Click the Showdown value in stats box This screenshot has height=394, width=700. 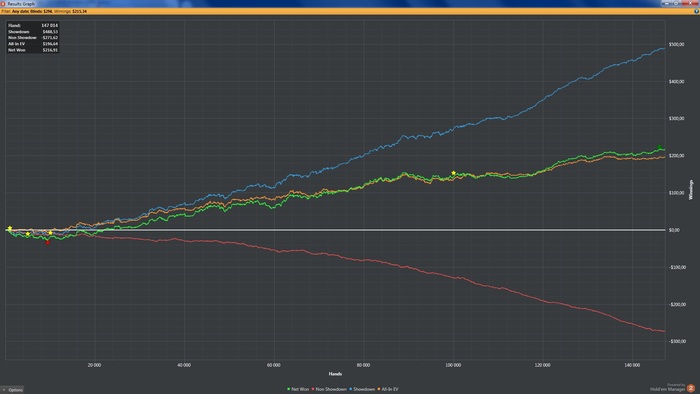click(x=50, y=32)
